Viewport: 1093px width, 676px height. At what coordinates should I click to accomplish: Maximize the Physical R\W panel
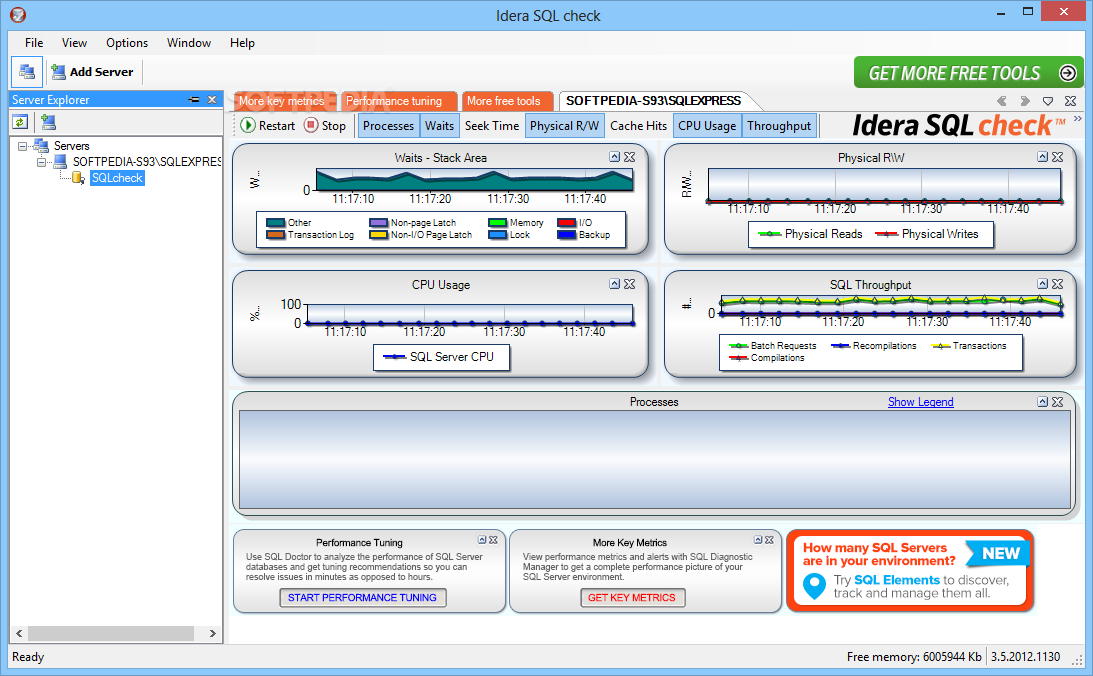(x=1042, y=157)
